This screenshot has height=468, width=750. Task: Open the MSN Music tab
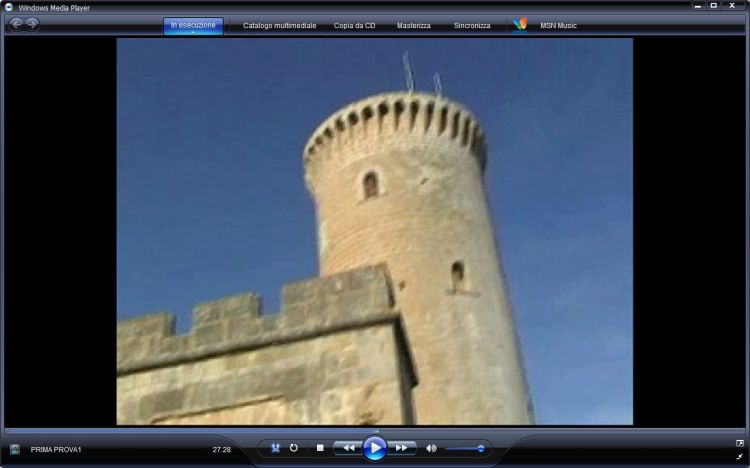558,25
